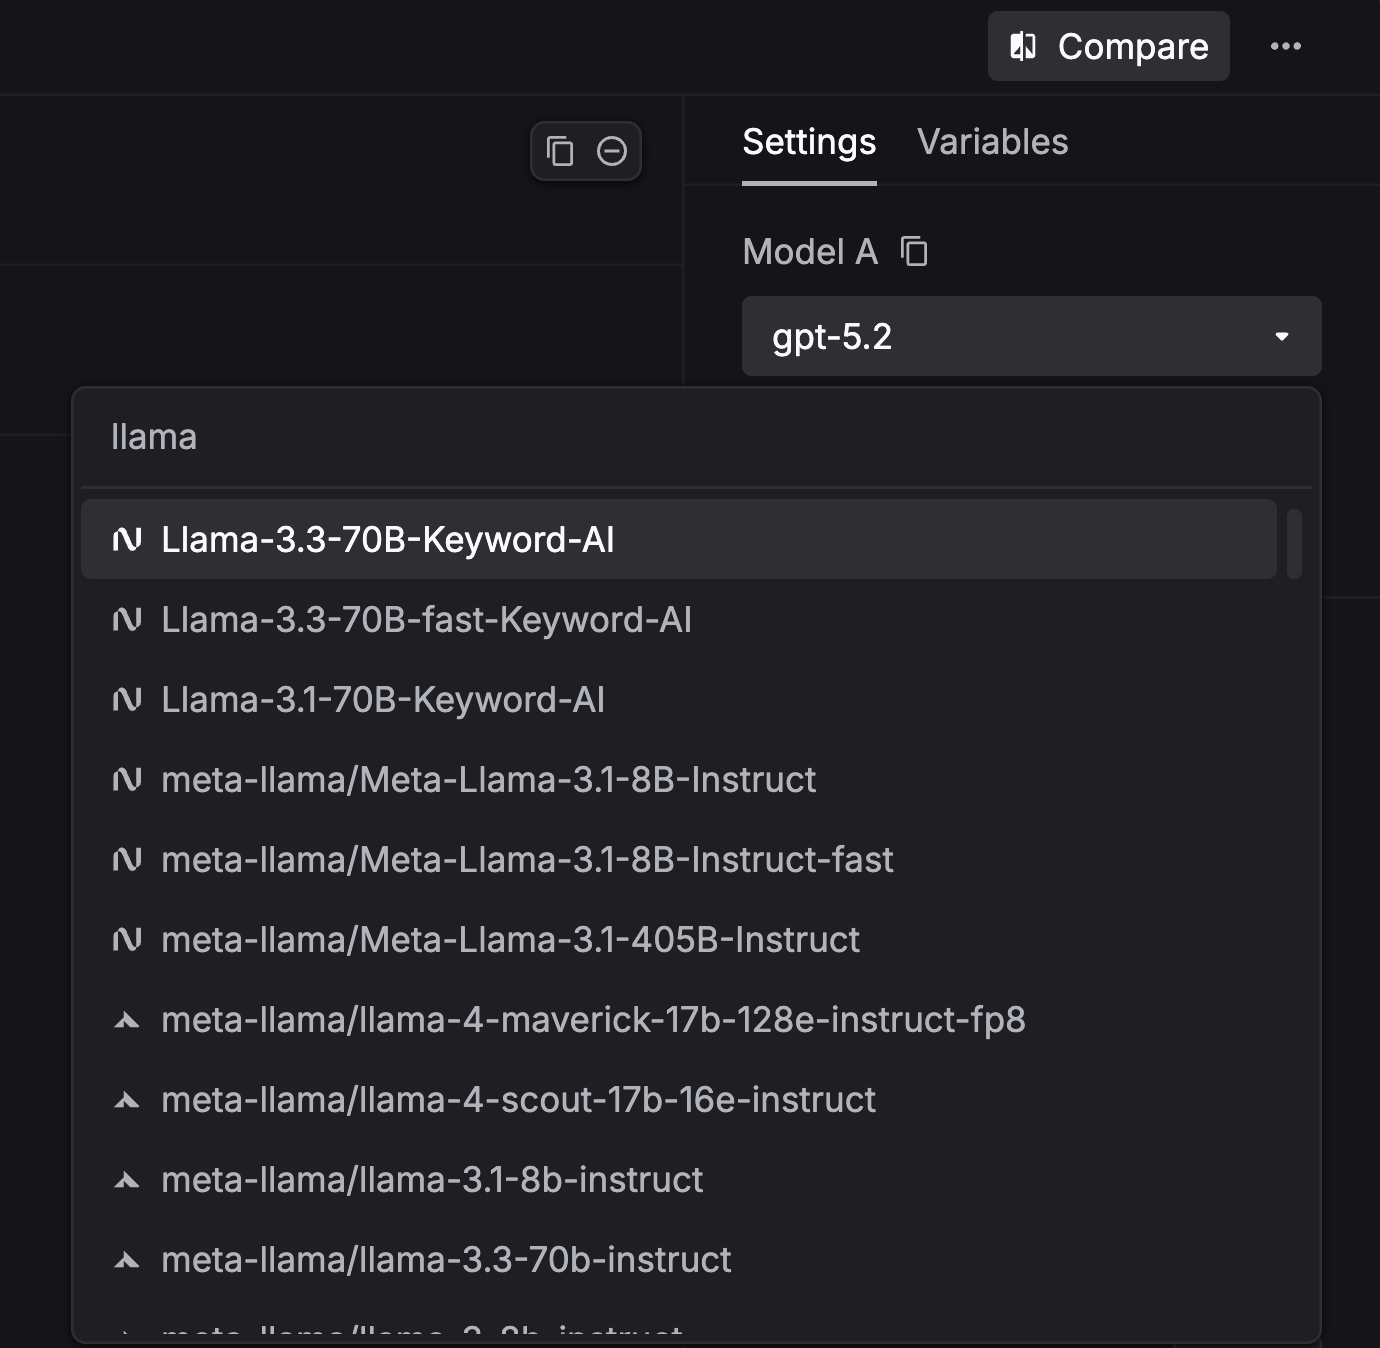Select Meta-Llama-3.1-405B-Instruct from the list
The height and width of the screenshot is (1348, 1380).
(x=510, y=940)
